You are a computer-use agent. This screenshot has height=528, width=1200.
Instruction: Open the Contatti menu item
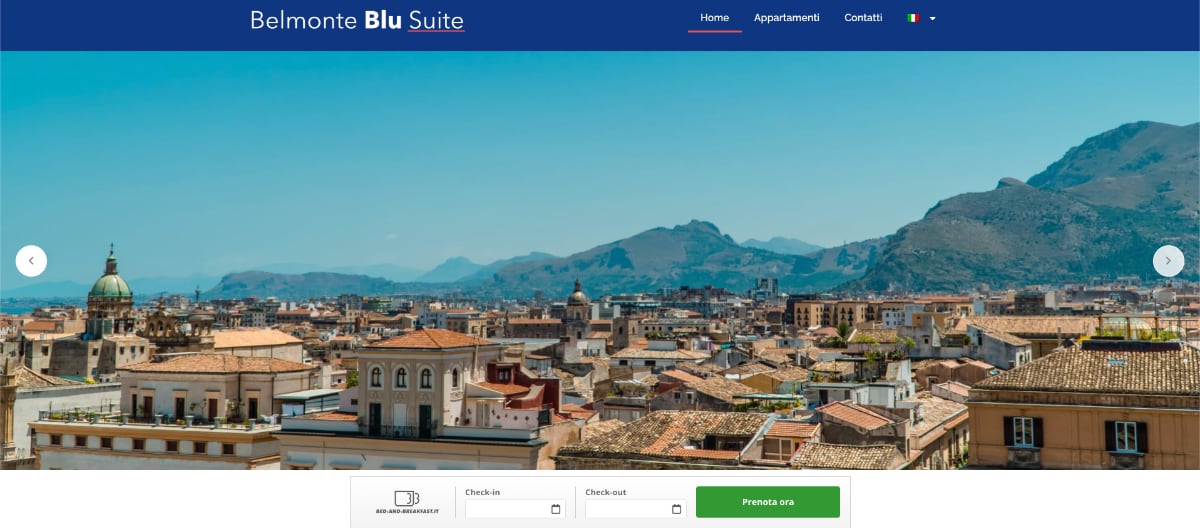(863, 18)
